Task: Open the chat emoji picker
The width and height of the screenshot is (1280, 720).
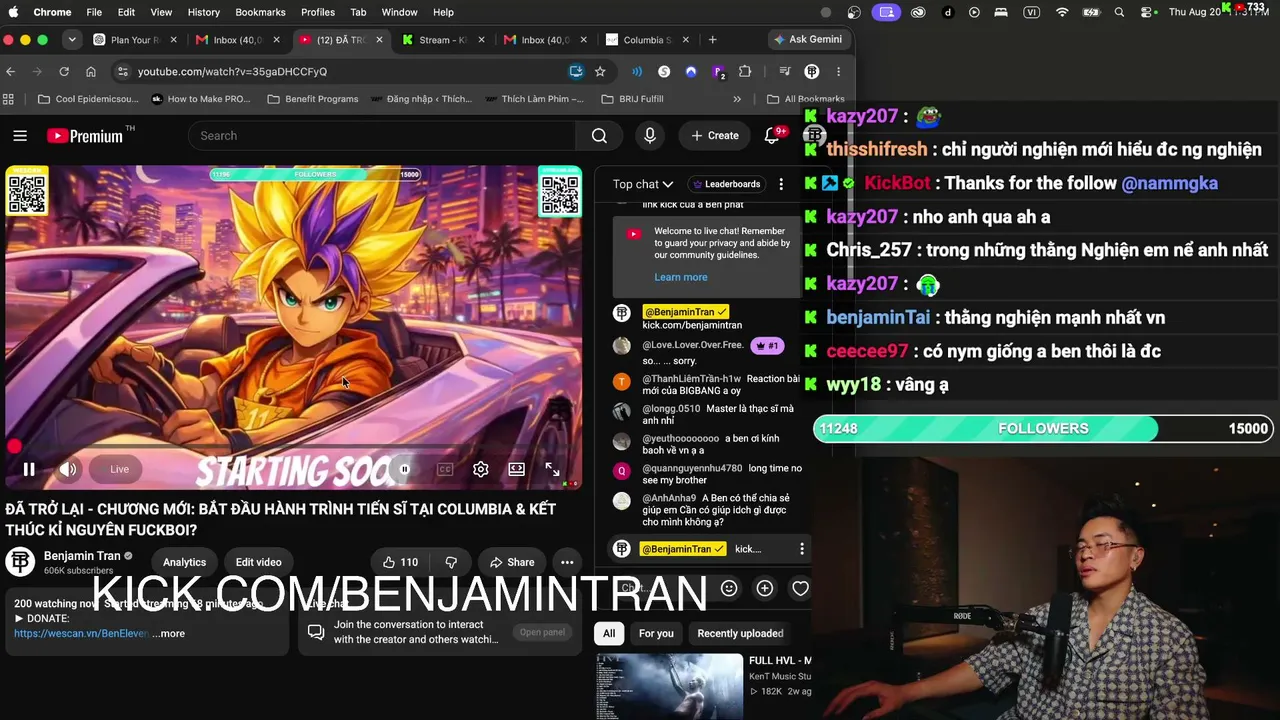Action: tap(729, 588)
